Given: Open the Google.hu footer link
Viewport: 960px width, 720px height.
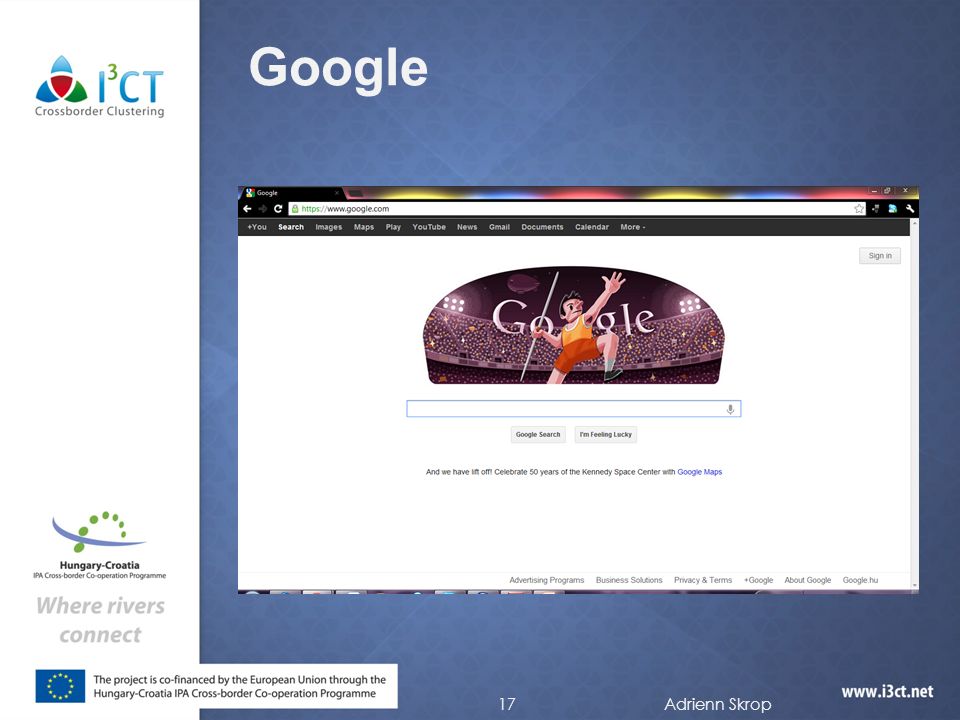Looking at the screenshot, I should [860, 580].
